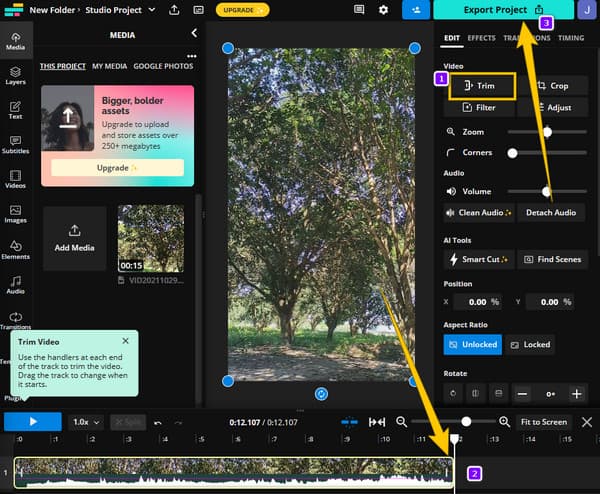Open the Media sidebar panel
600x494 pixels.
click(x=15, y=41)
